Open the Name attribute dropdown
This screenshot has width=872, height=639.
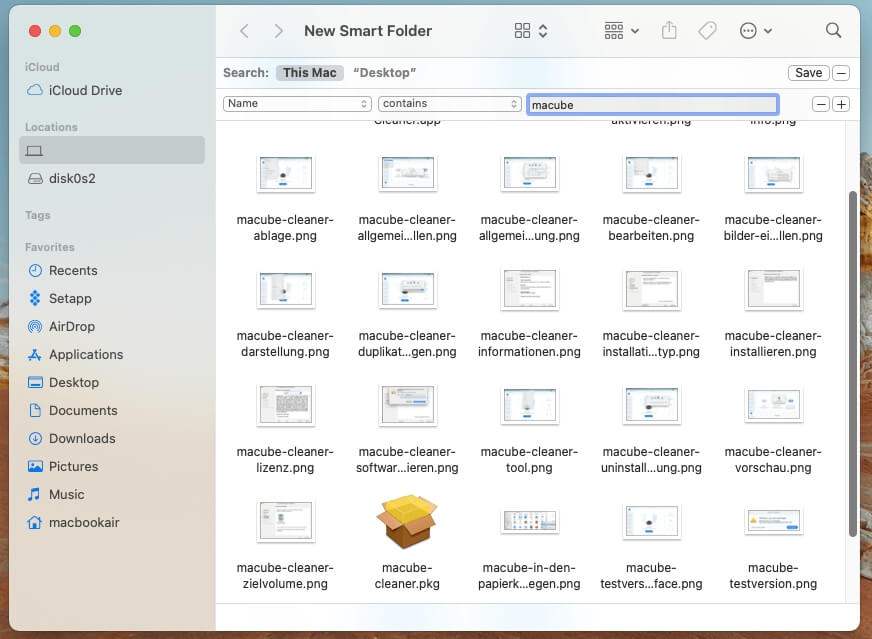click(x=297, y=103)
